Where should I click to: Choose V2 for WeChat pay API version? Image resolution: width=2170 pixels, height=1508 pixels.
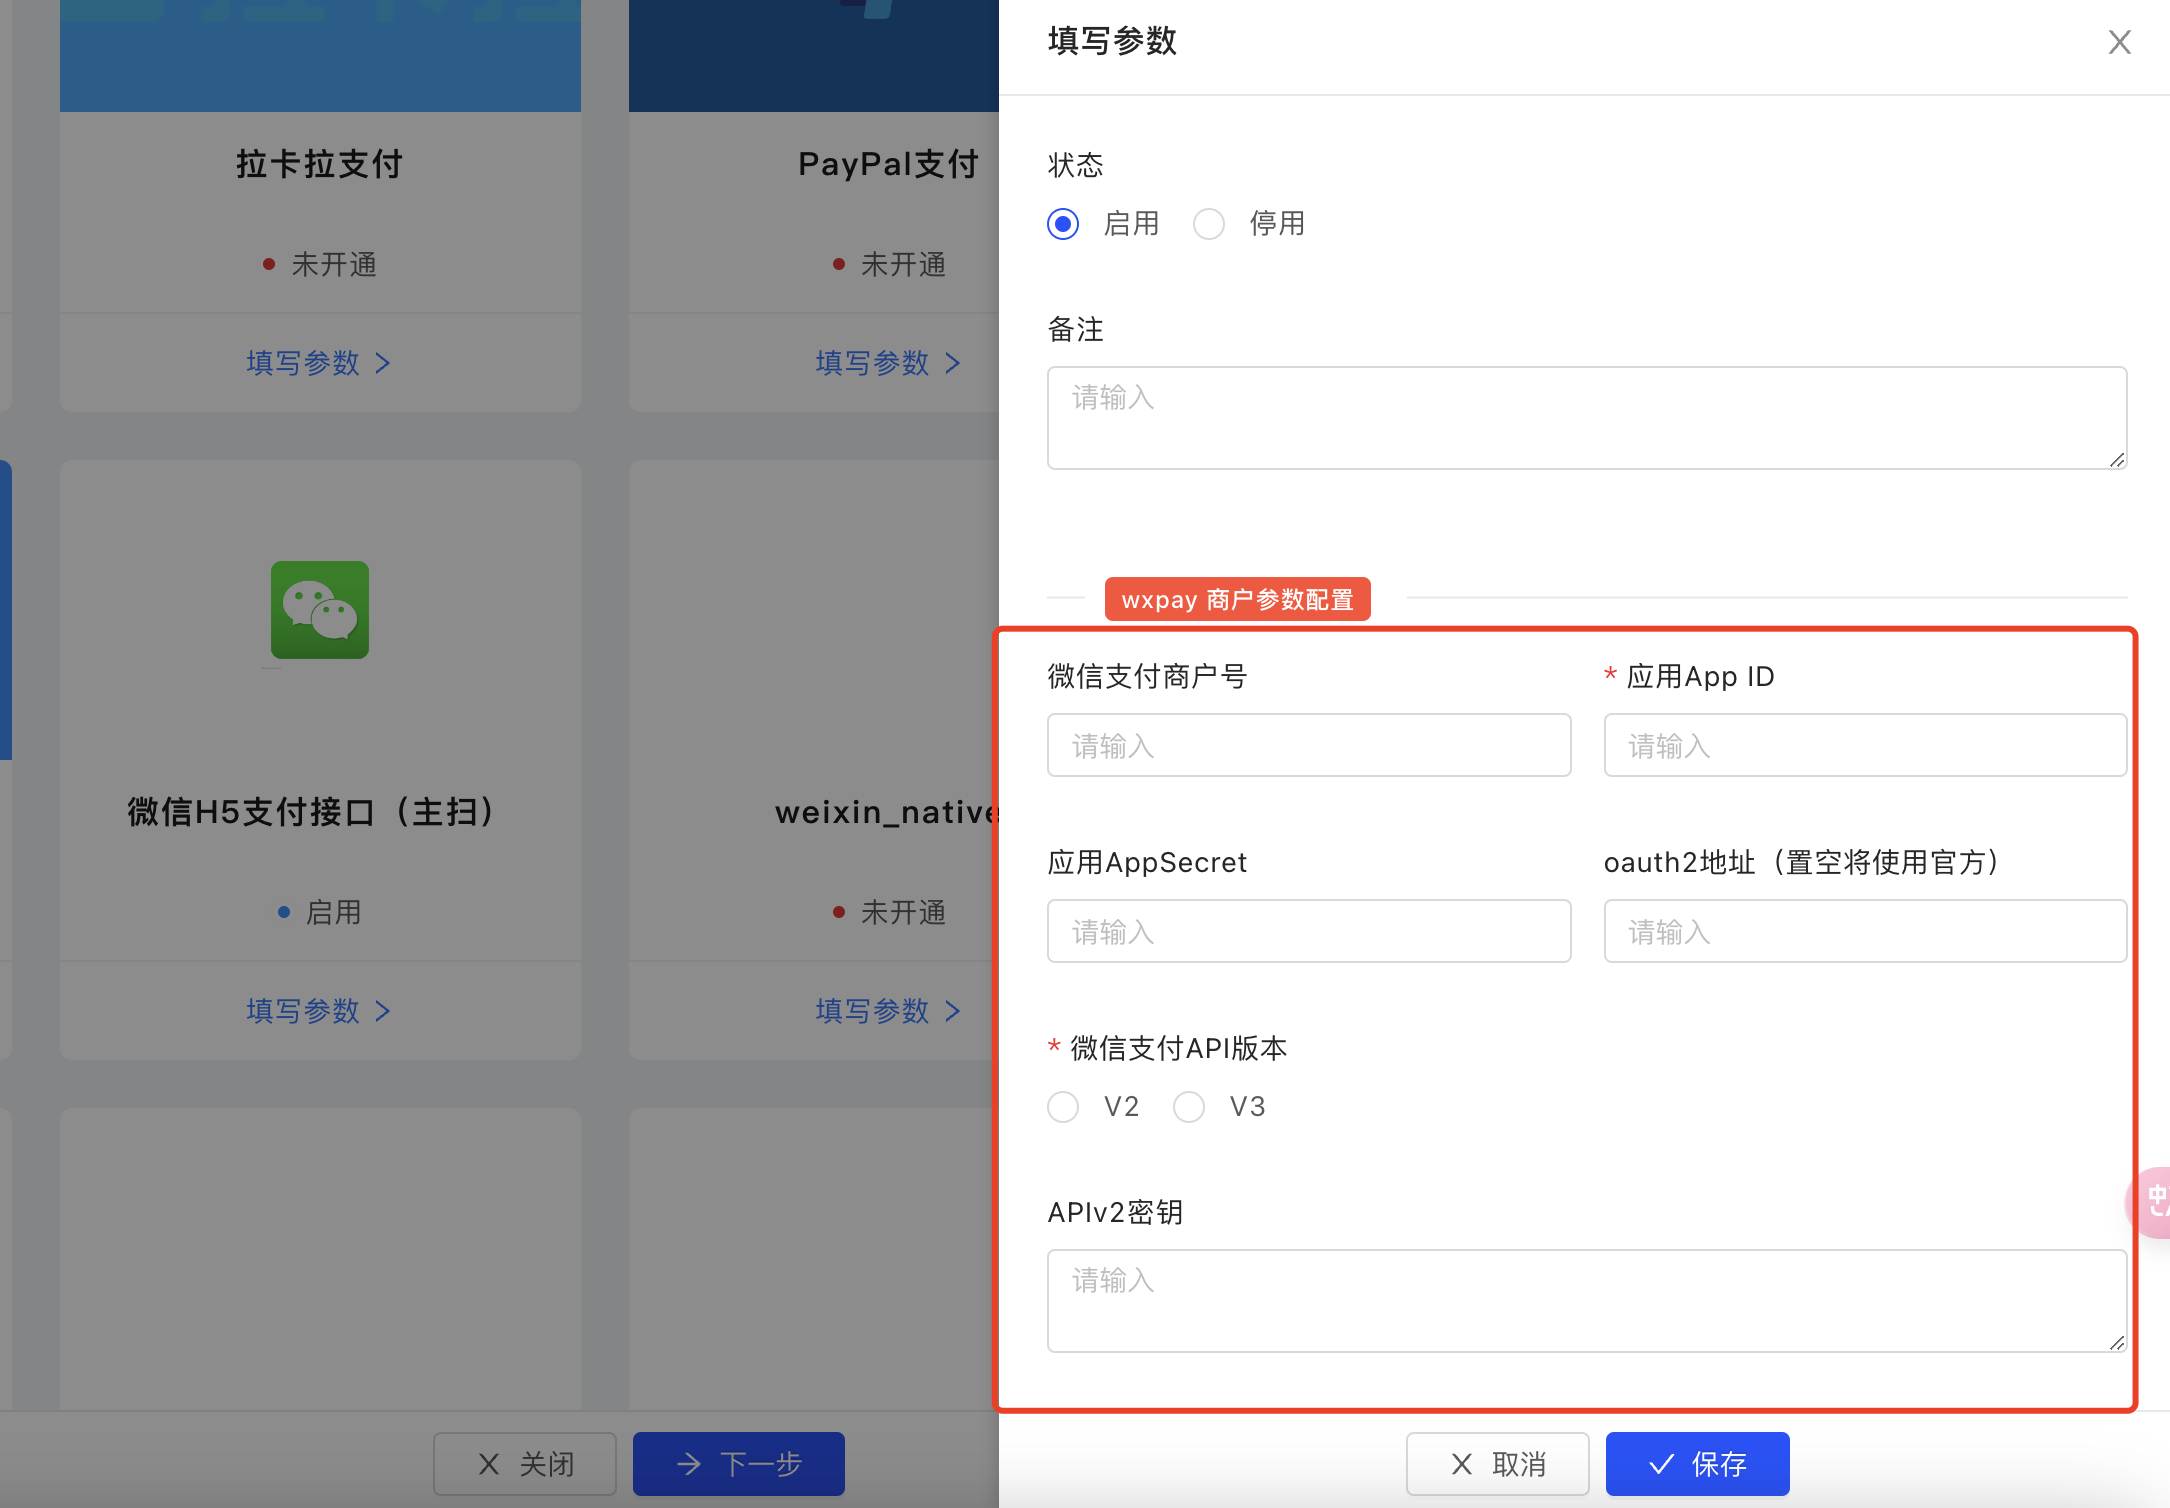(1063, 1107)
